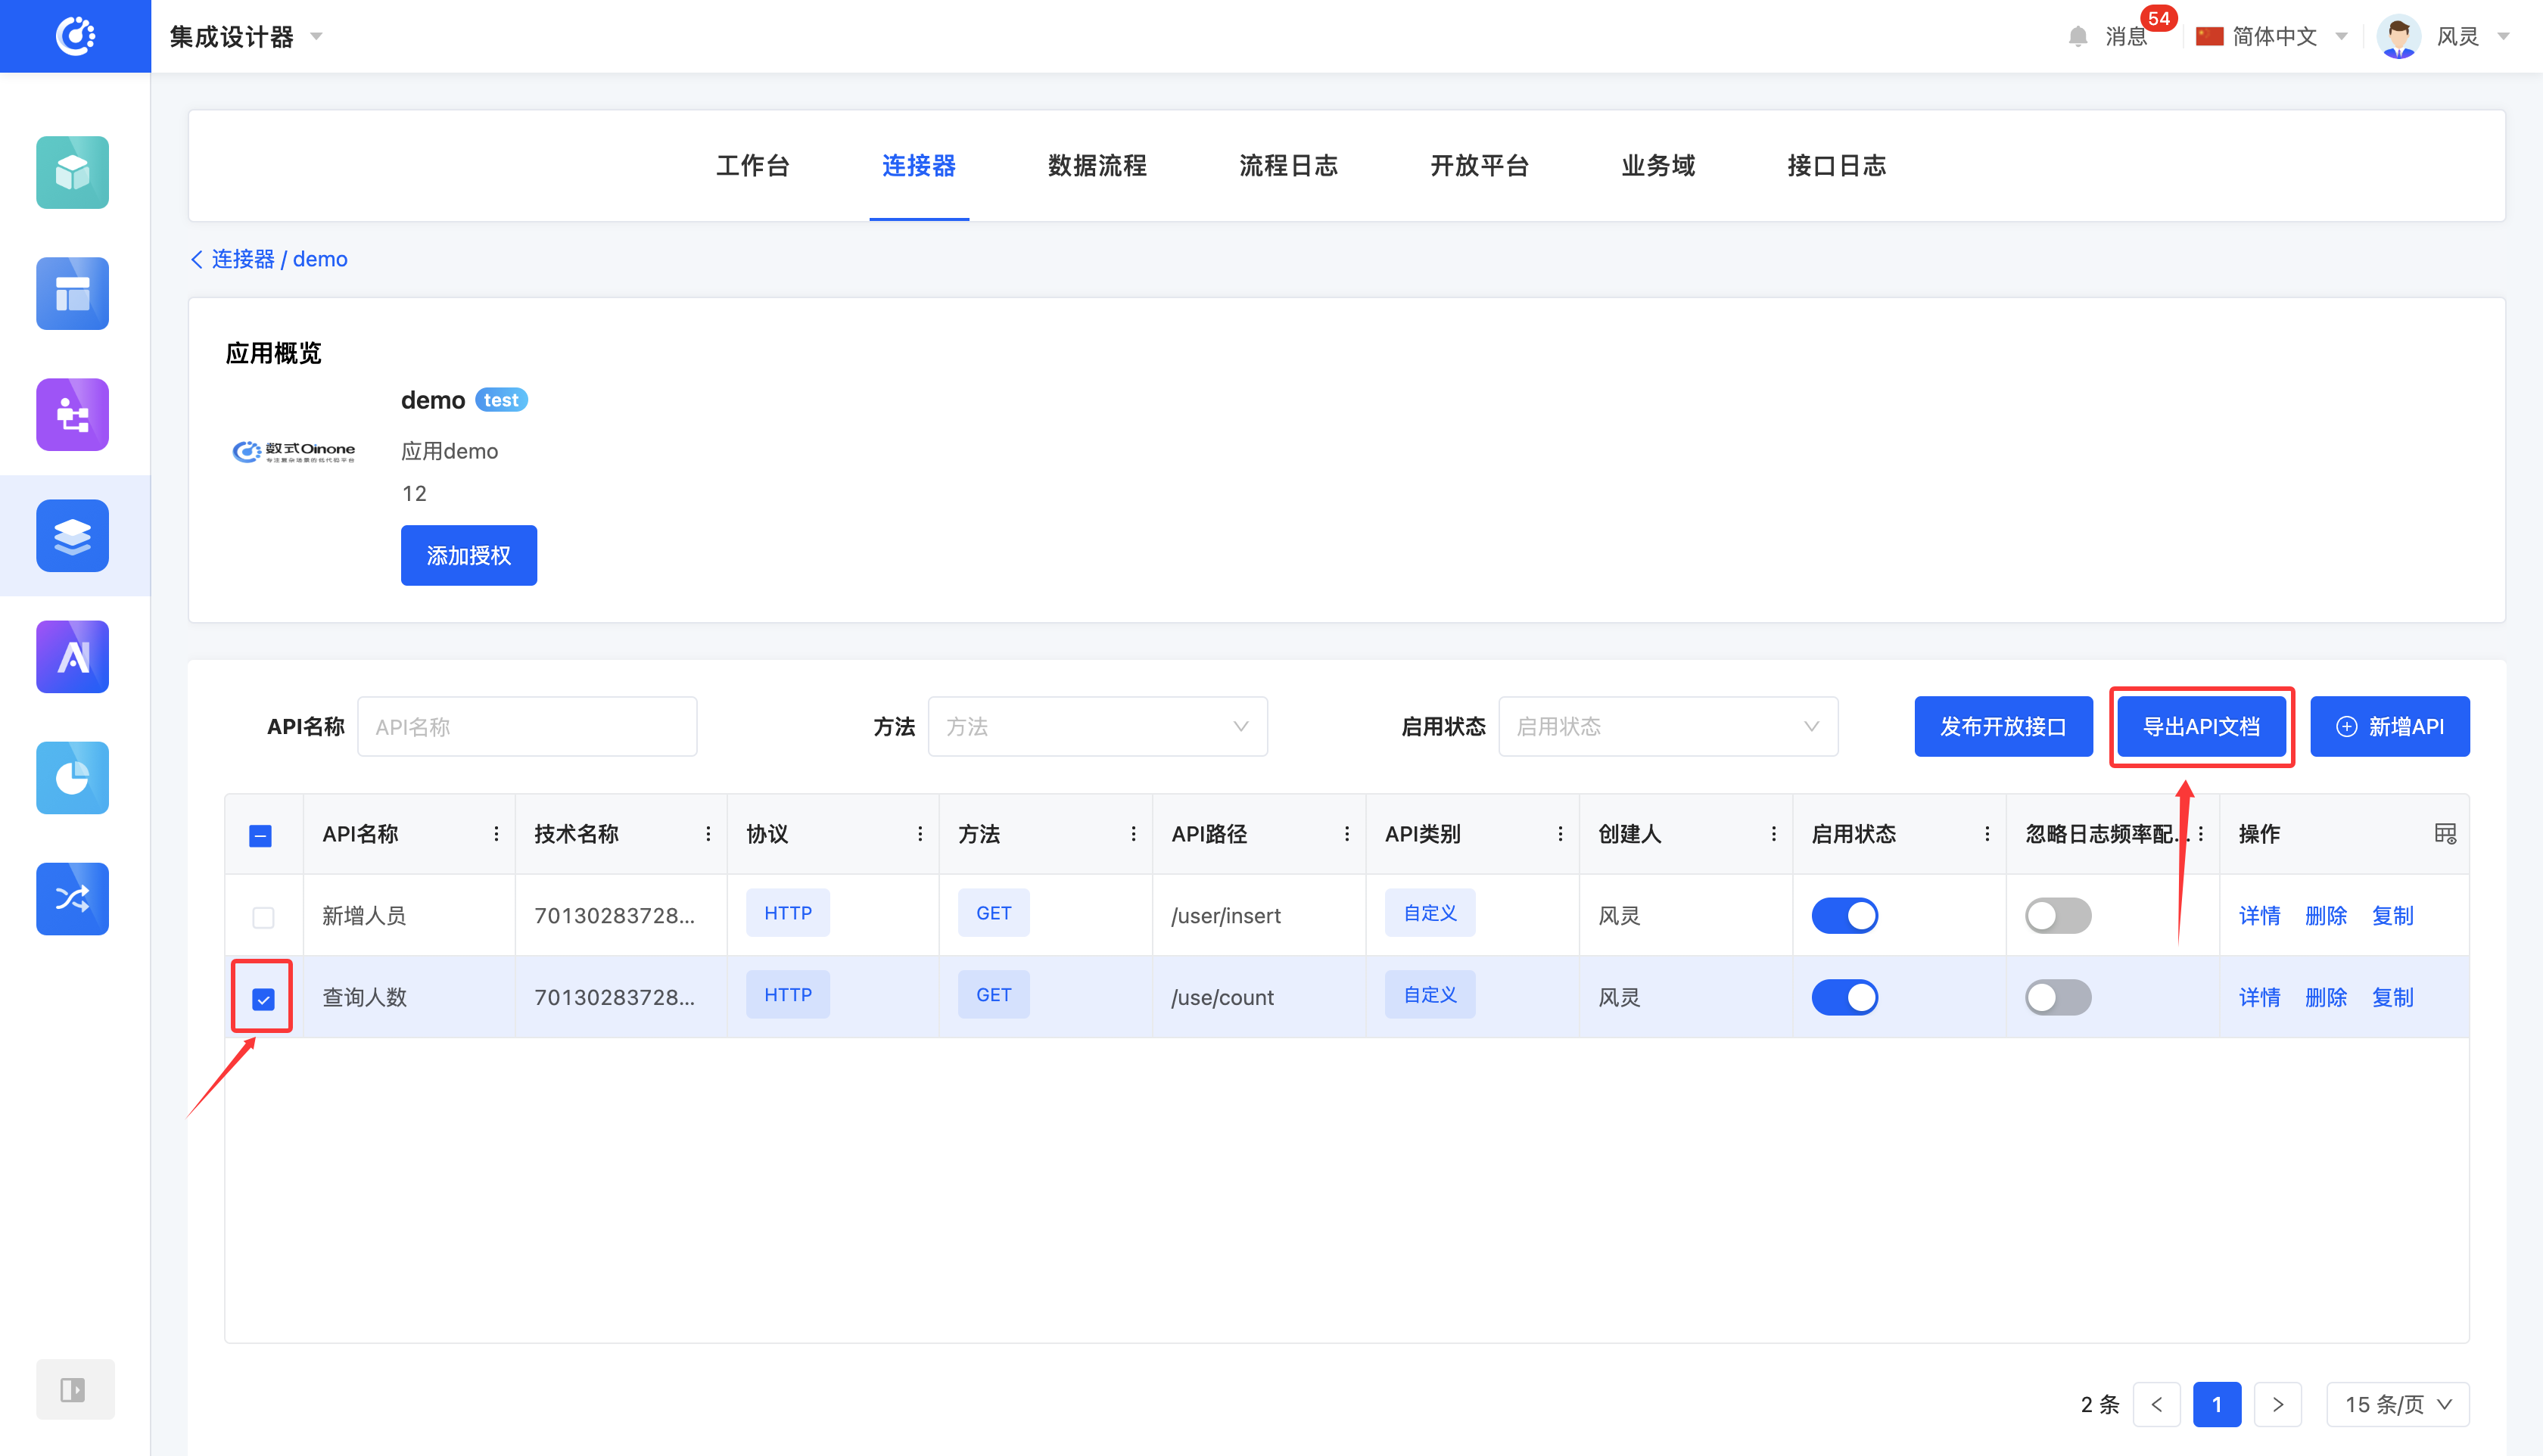Check the 新增人员 row checkbox
The image size is (2543, 1456).
pyautogui.click(x=263, y=916)
